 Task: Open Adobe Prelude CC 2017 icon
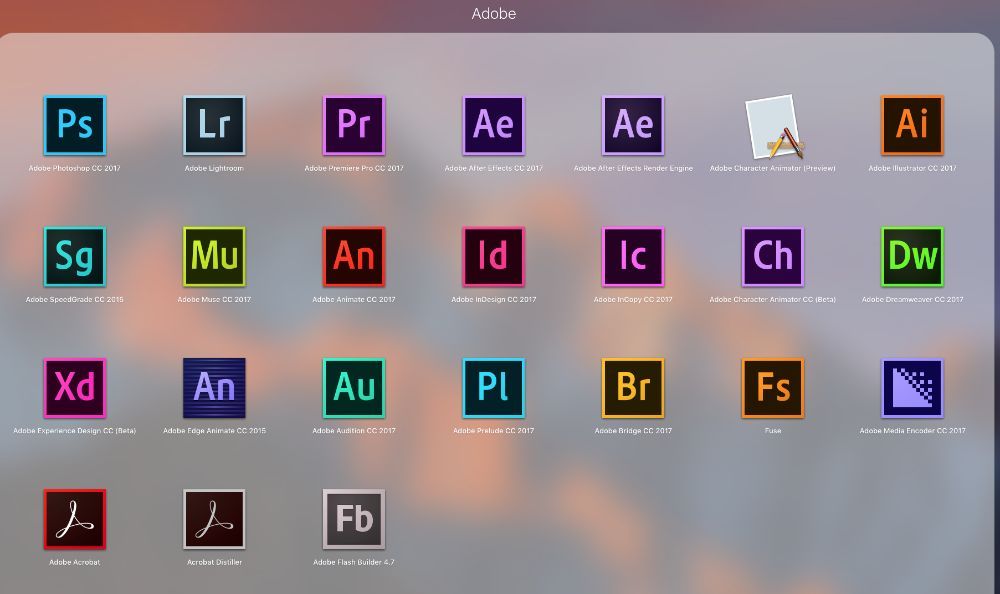(494, 388)
